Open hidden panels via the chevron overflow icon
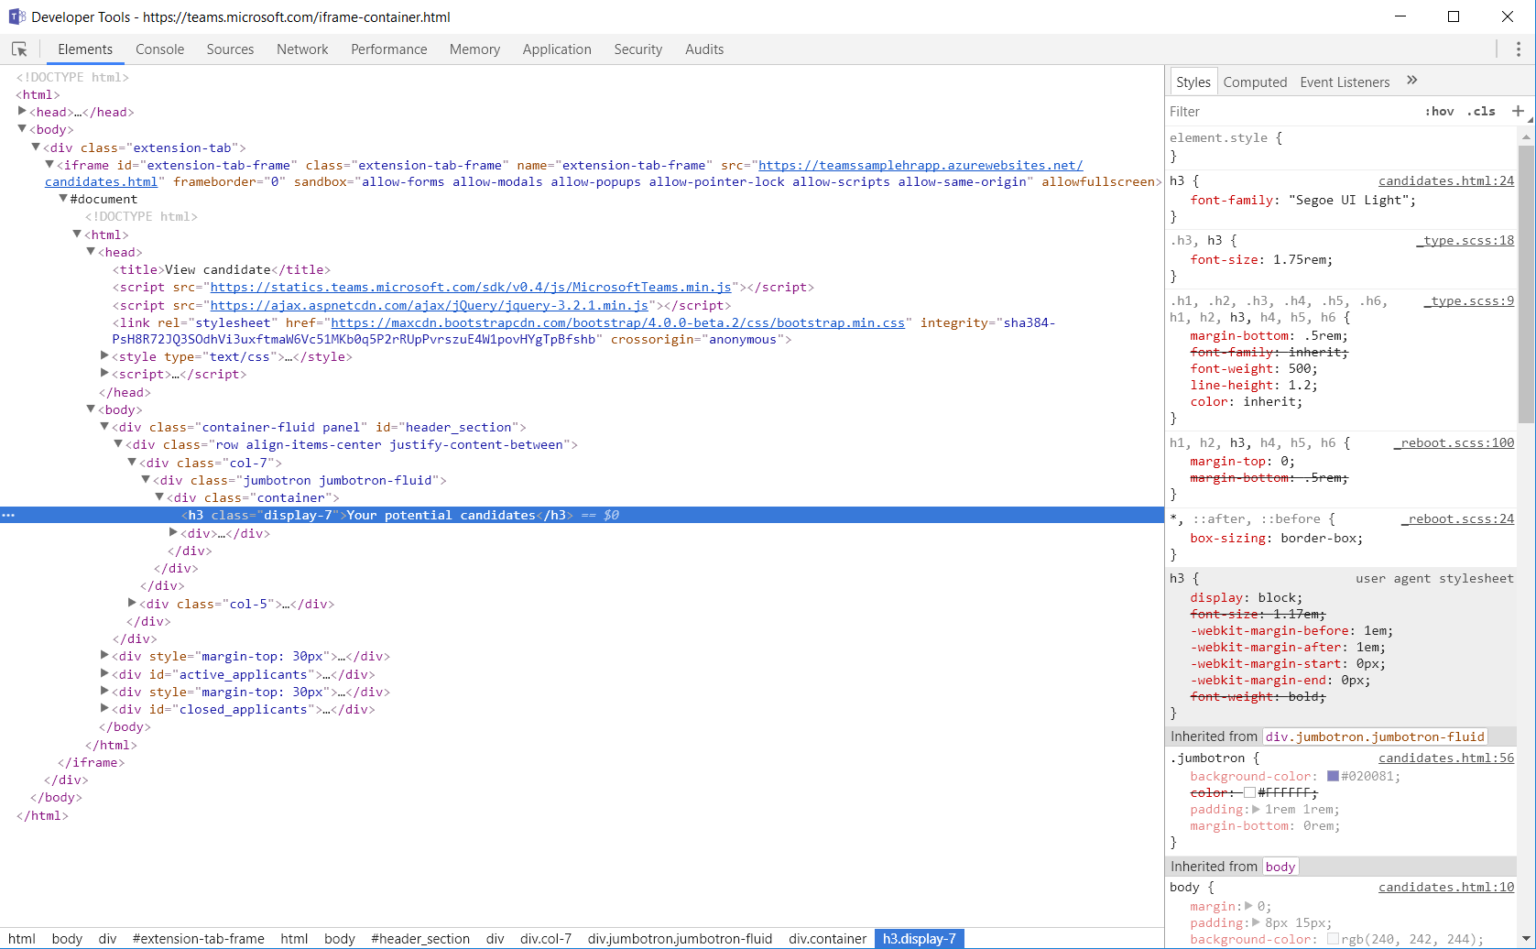 point(1412,81)
